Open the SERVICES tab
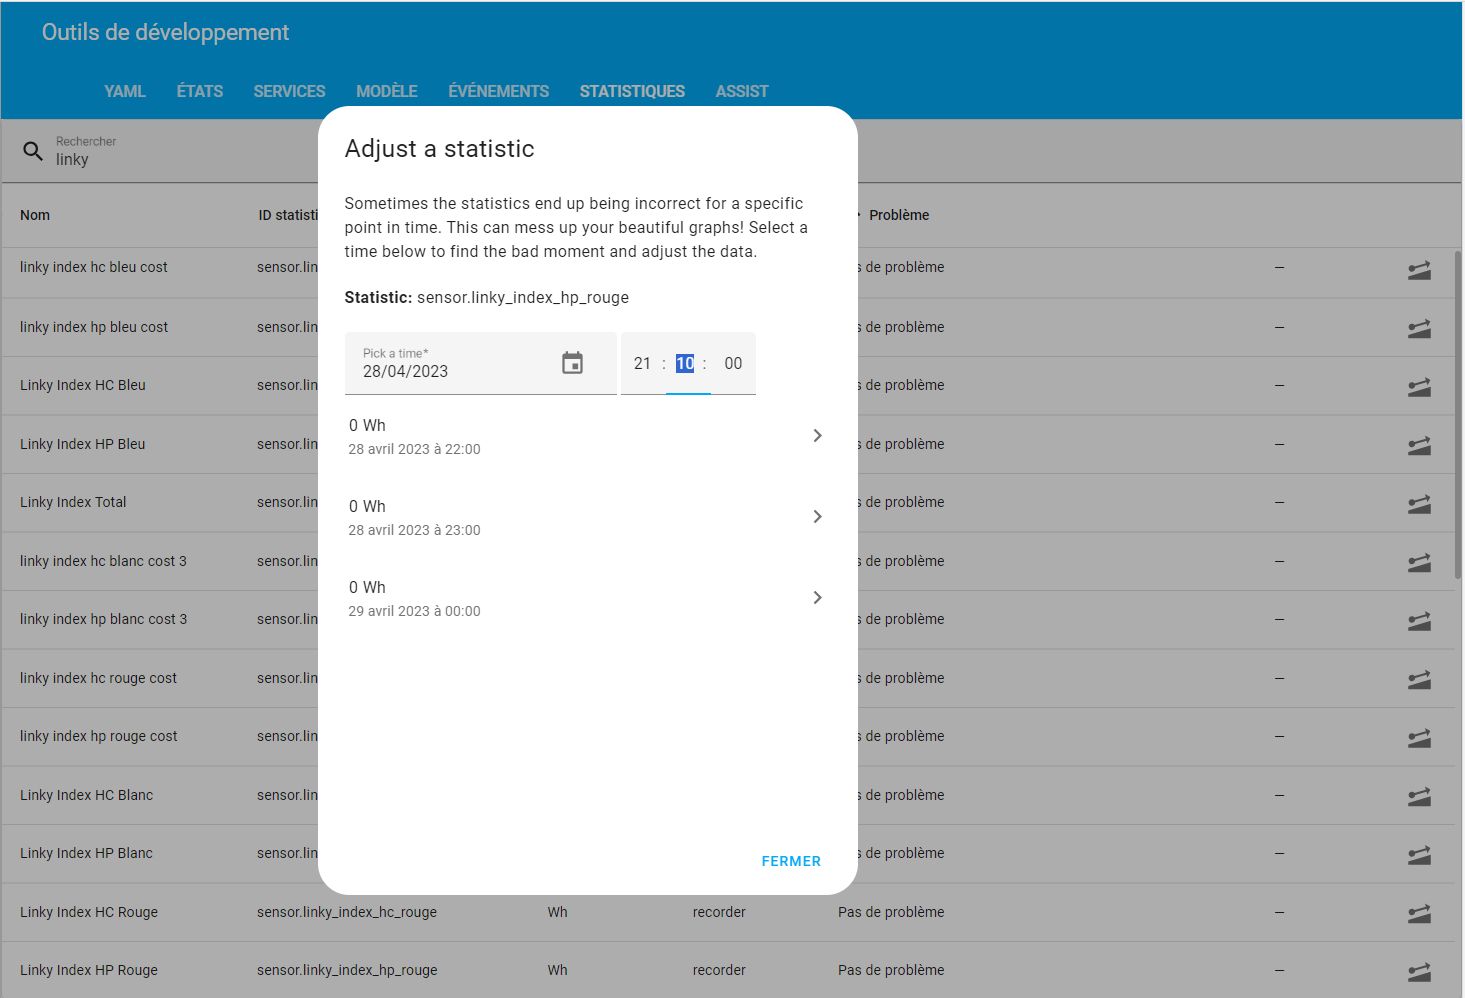The height and width of the screenshot is (998, 1465). click(289, 91)
